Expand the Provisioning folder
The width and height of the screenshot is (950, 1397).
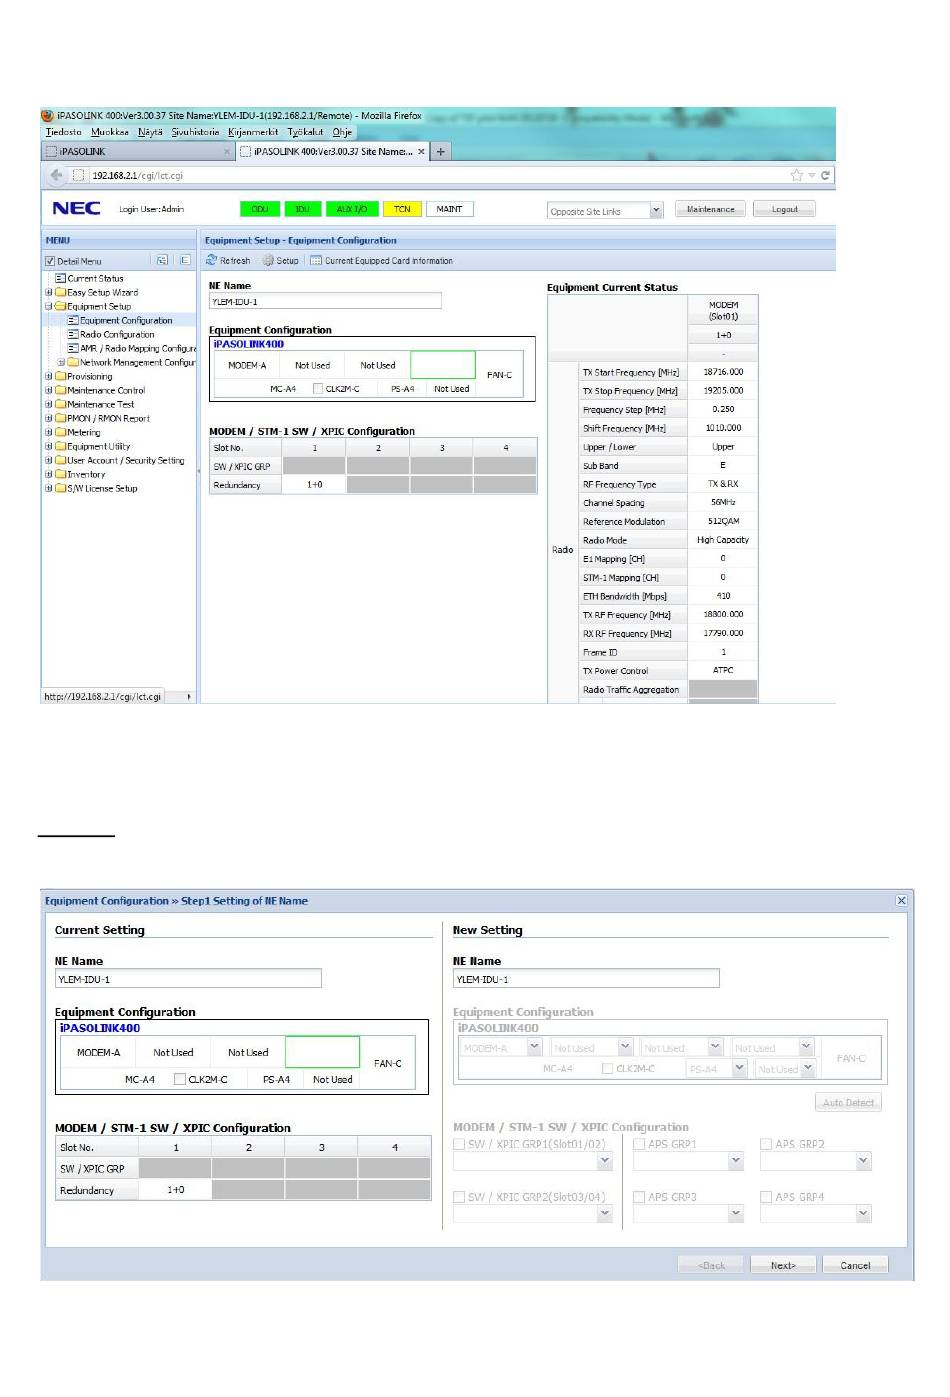coord(48,376)
